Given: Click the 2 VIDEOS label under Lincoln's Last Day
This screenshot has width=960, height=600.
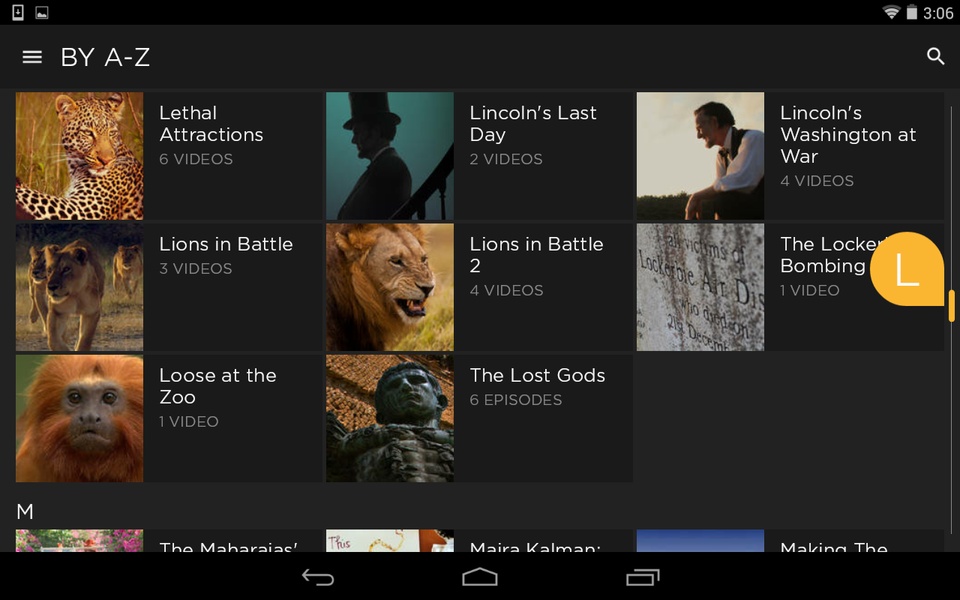Looking at the screenshot, I should pyautogui.click(x=506, y=159).
